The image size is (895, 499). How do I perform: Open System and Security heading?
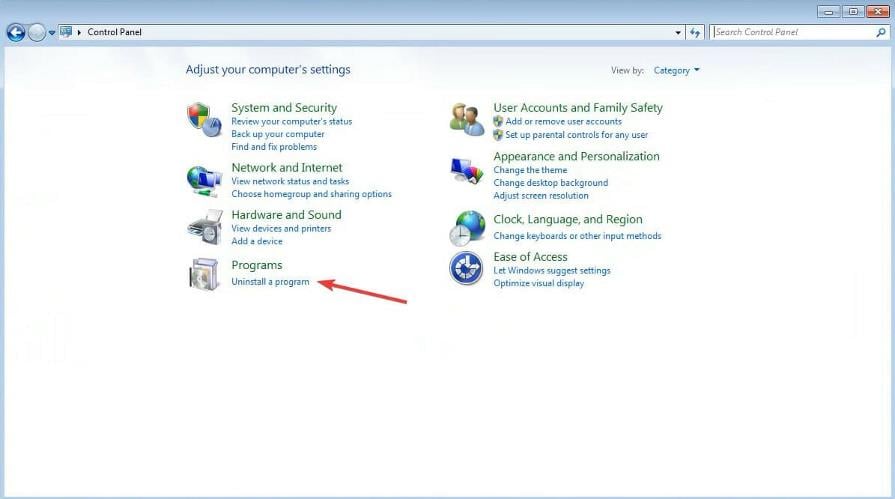pos(284,107)
